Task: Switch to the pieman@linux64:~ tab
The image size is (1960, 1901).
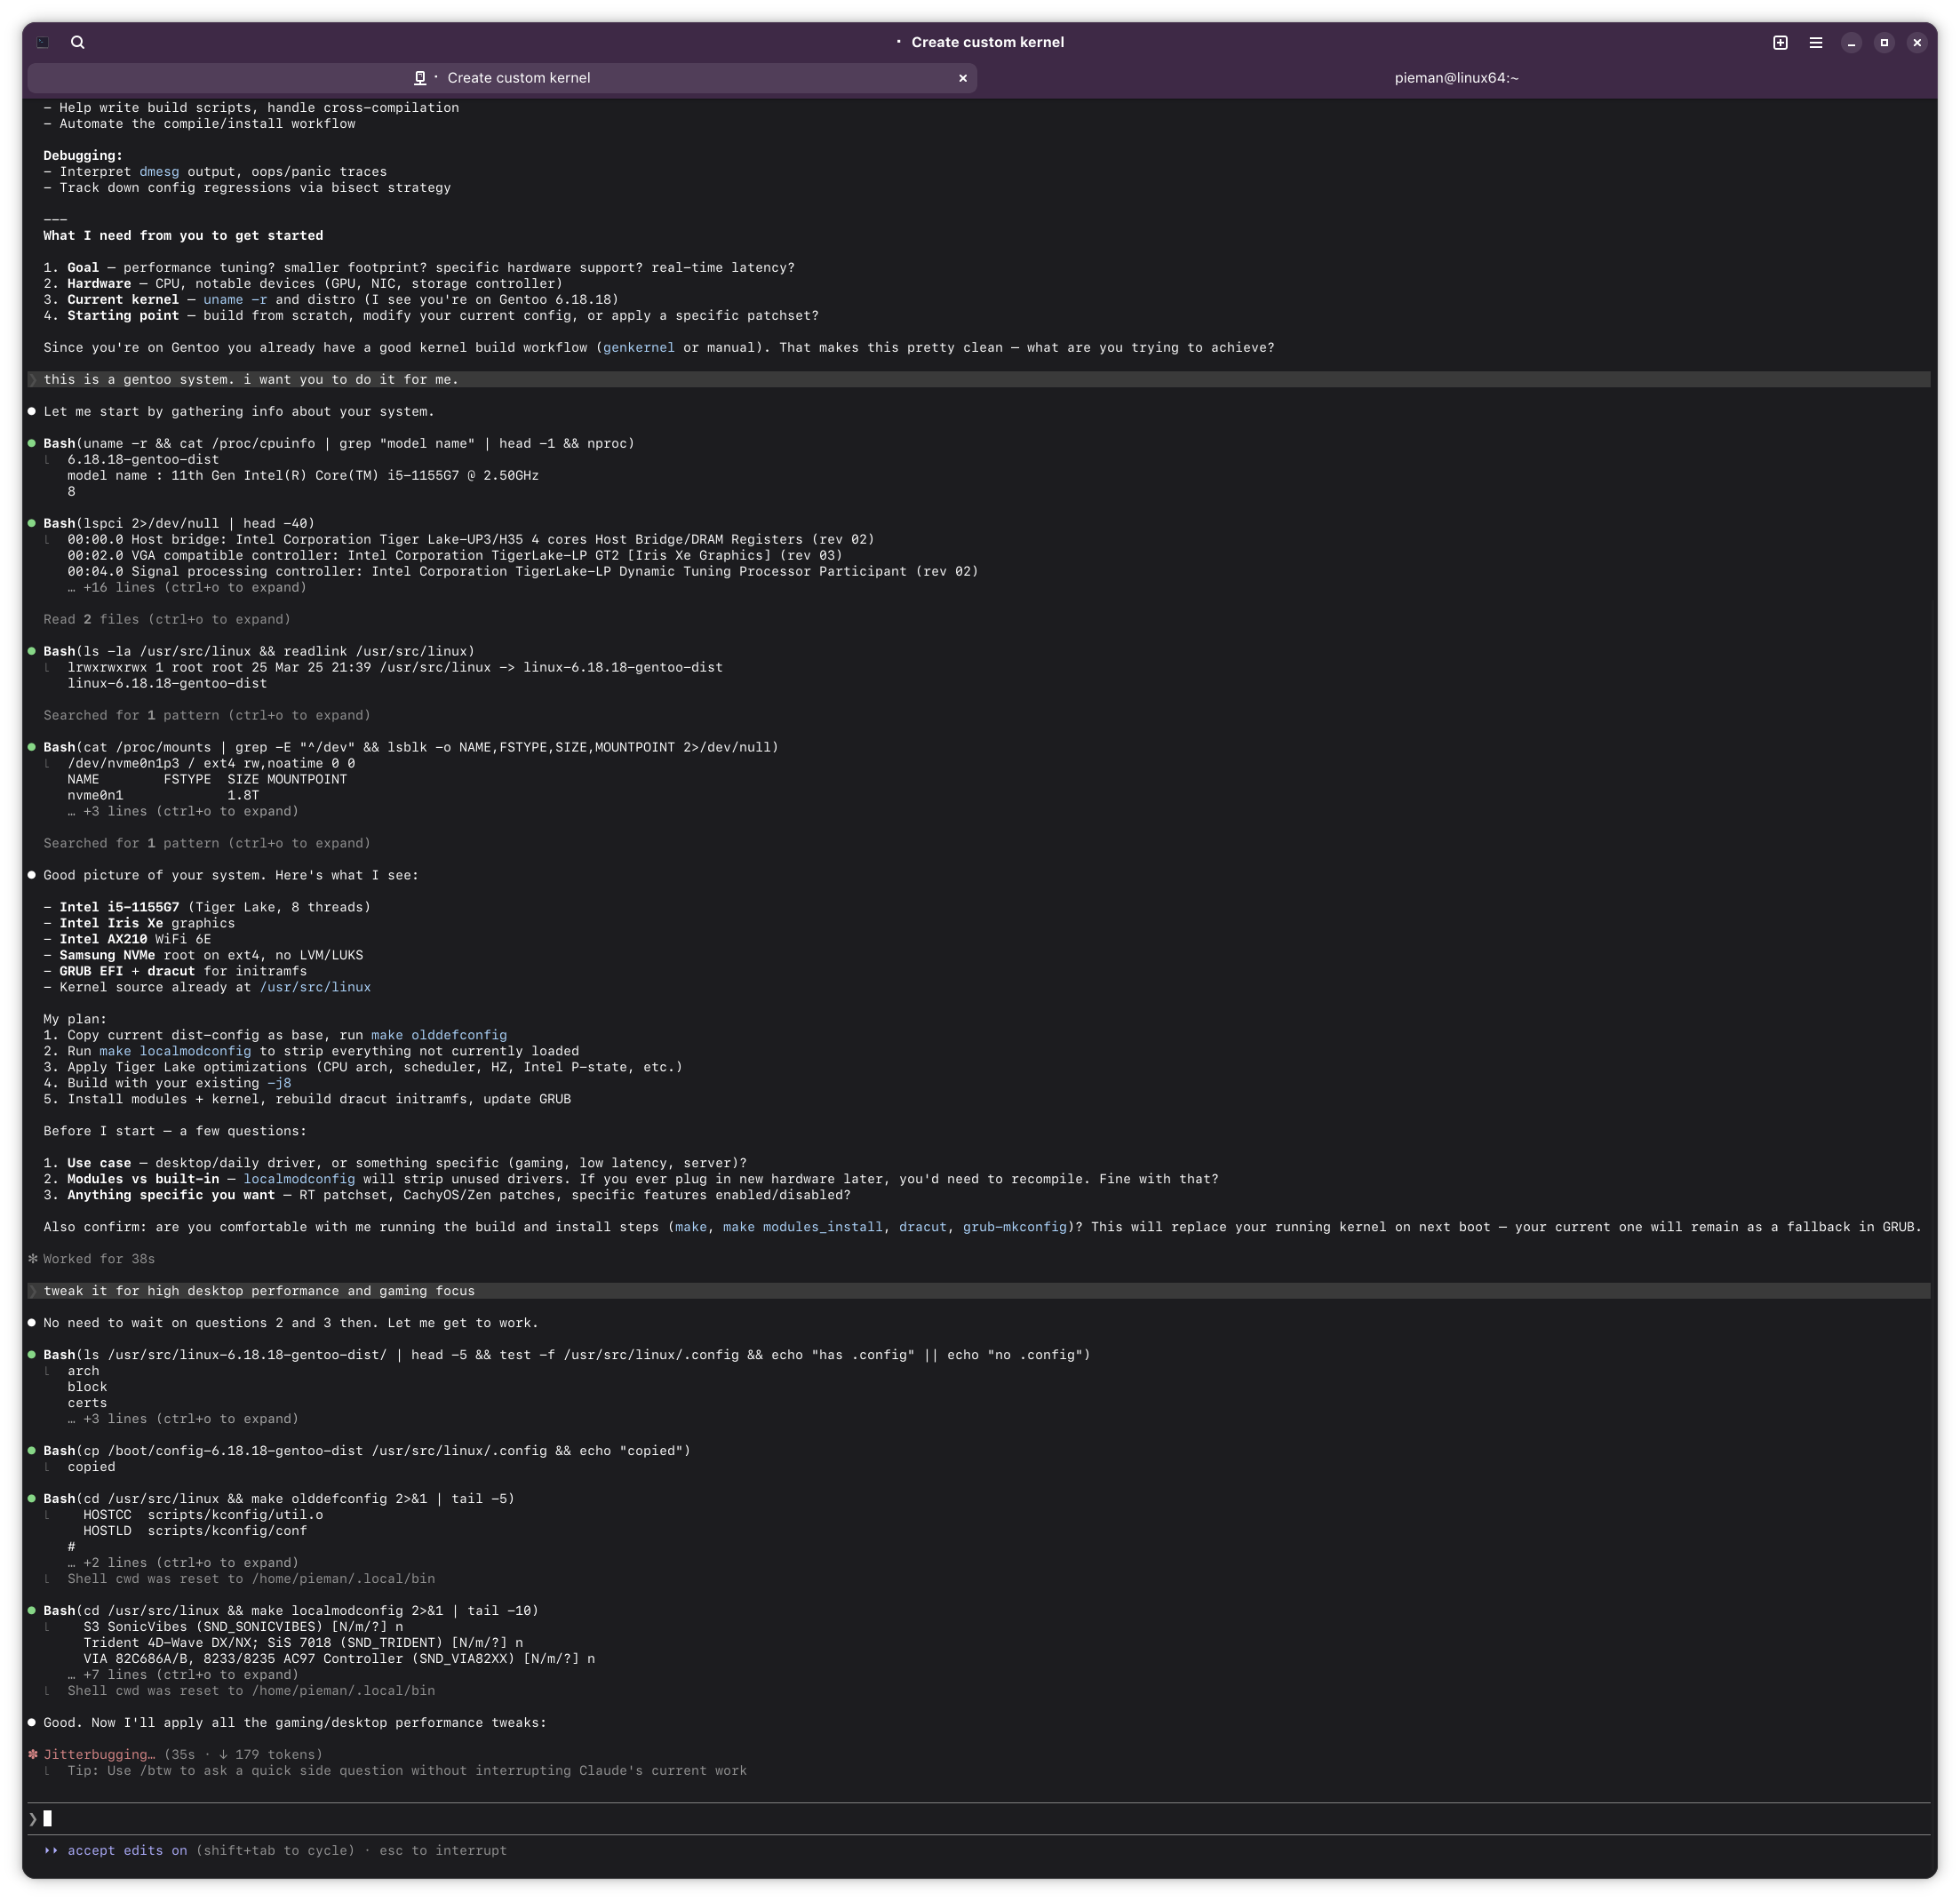Action: (1456, 78)
